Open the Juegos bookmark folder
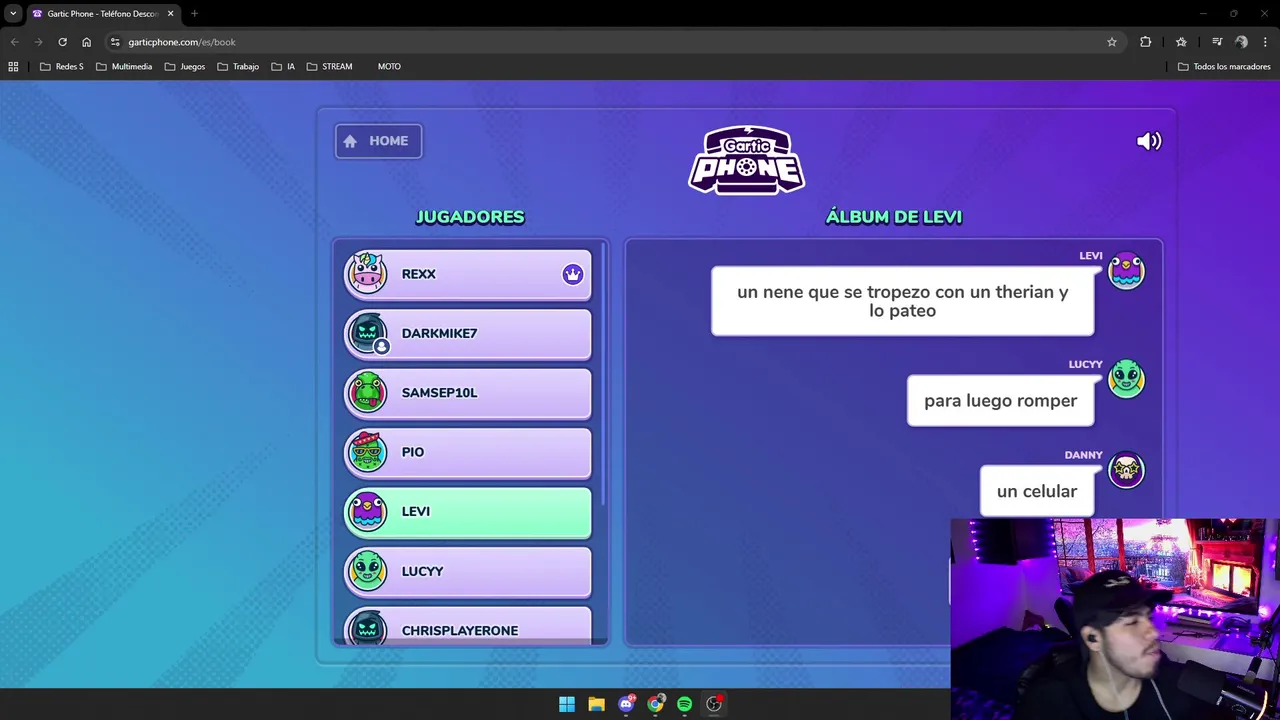The width and height of the screenshot is (1280, 720). pyautogui.click(x=185, y=66)
